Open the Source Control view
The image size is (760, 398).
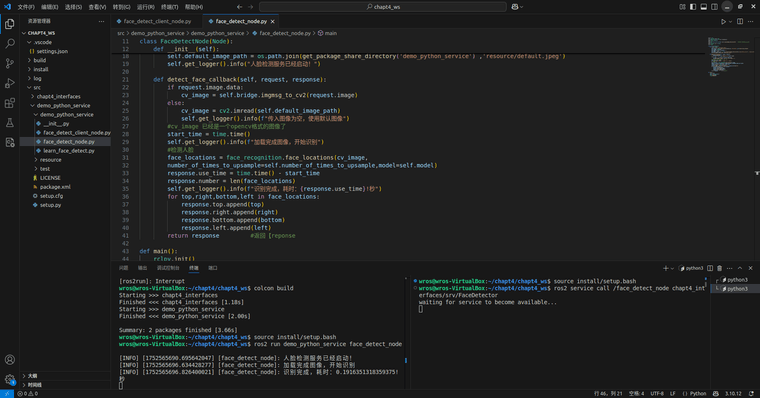[x=10, y=64]
